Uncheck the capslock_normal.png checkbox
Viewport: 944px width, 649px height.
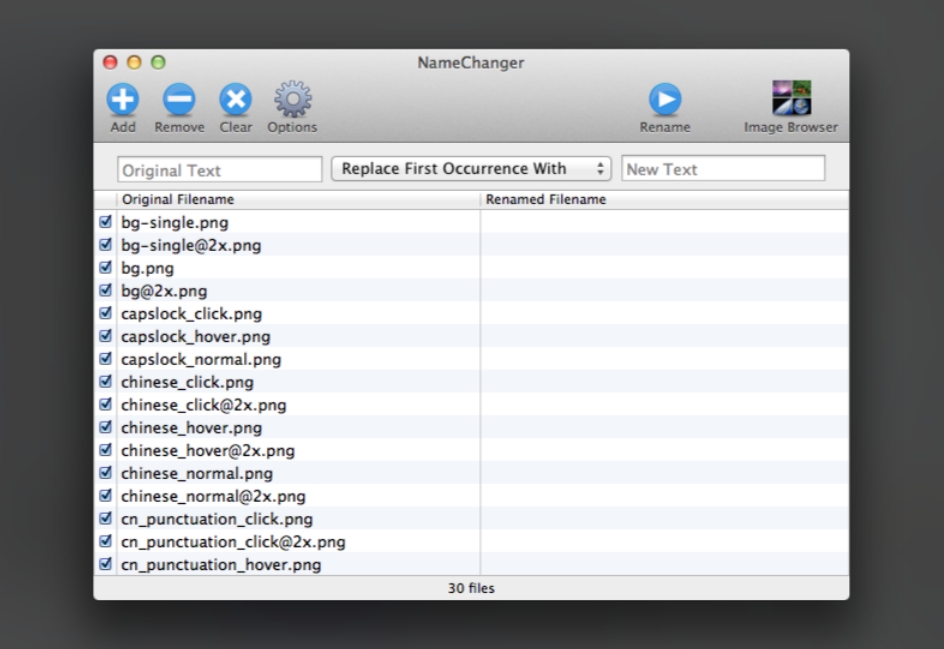[105, 359]
